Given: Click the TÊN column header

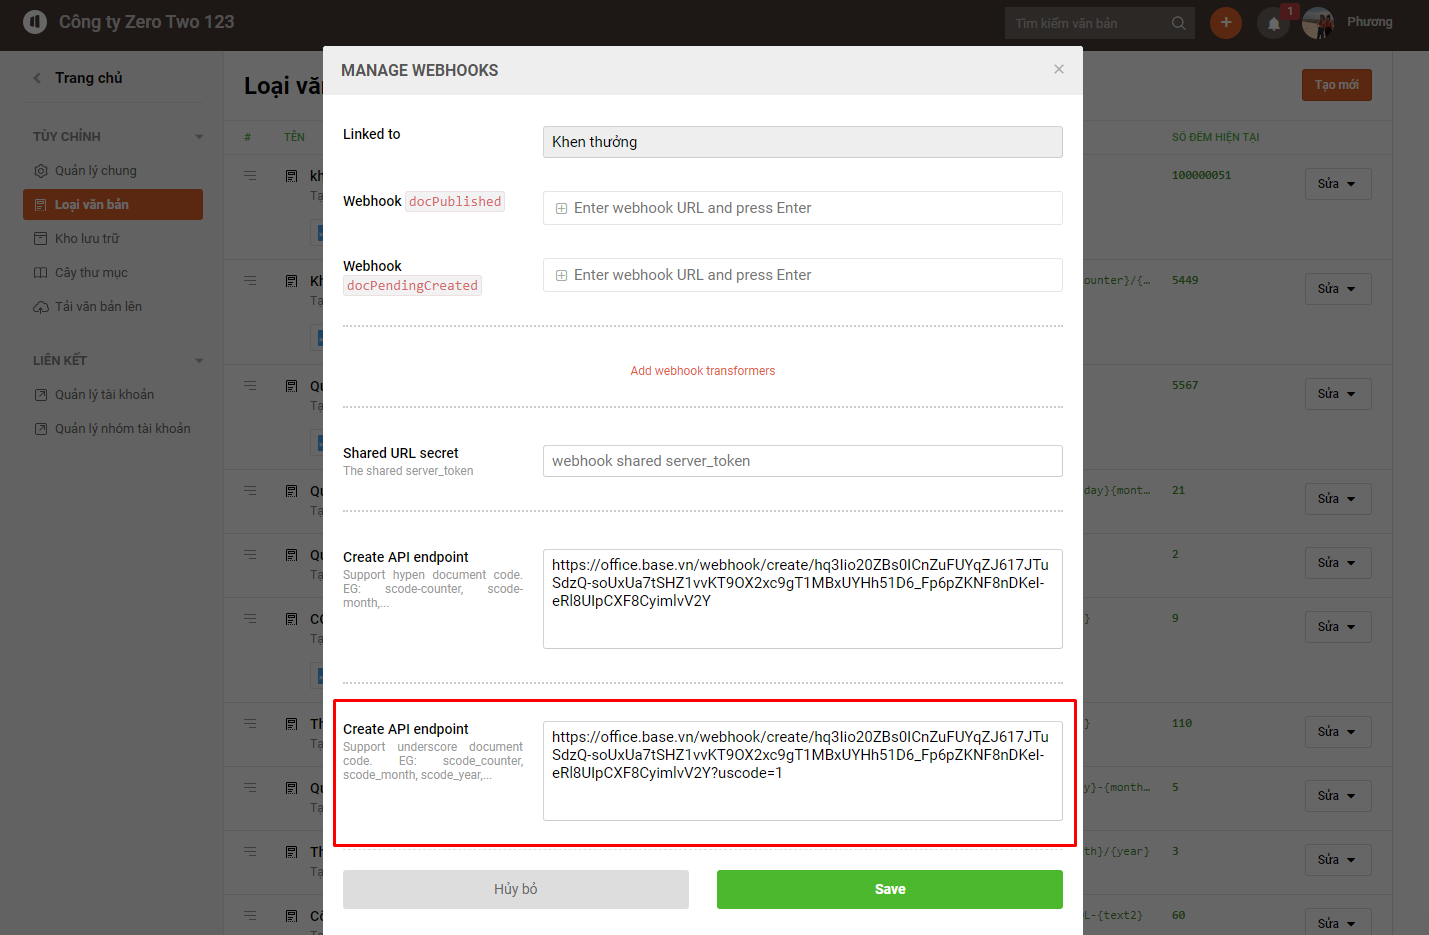Looking at the screenshot, I should tap(294, 137).
